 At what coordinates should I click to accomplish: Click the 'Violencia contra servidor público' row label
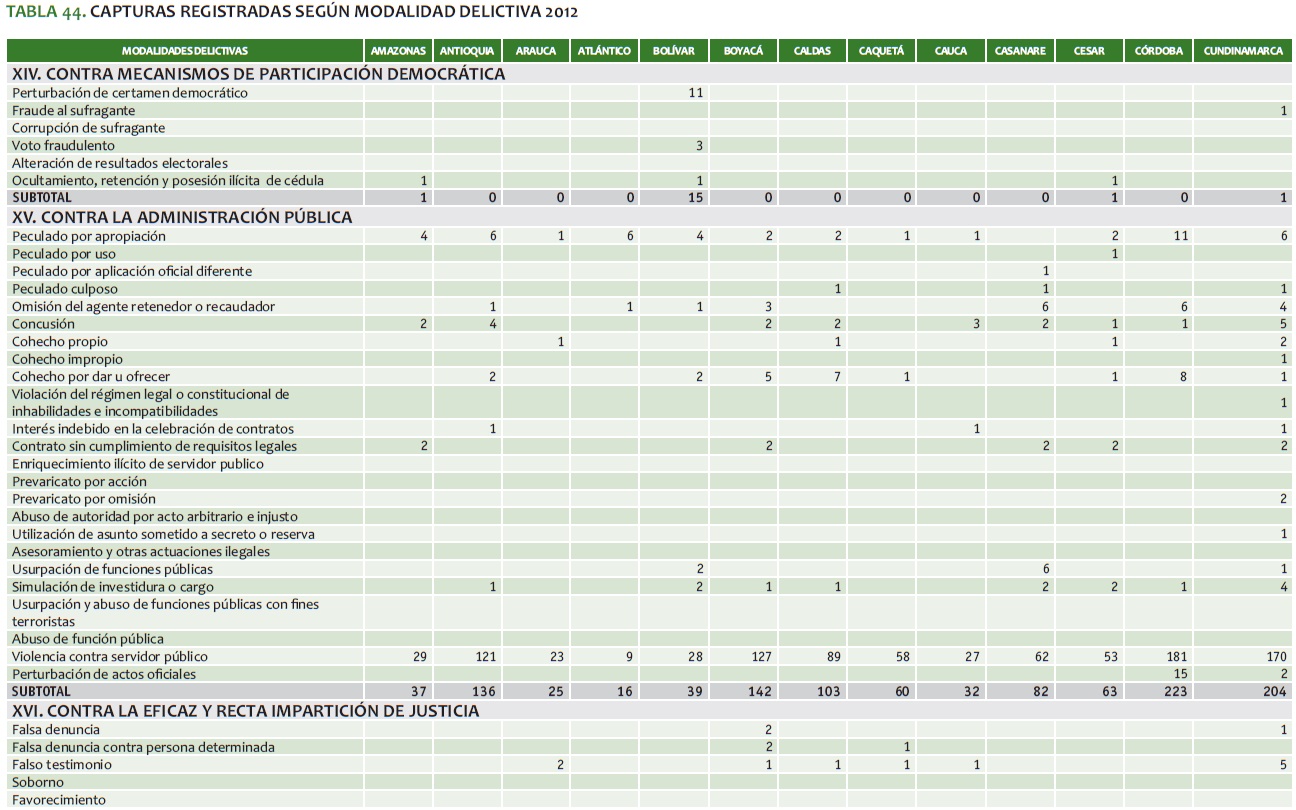point(110,657)
